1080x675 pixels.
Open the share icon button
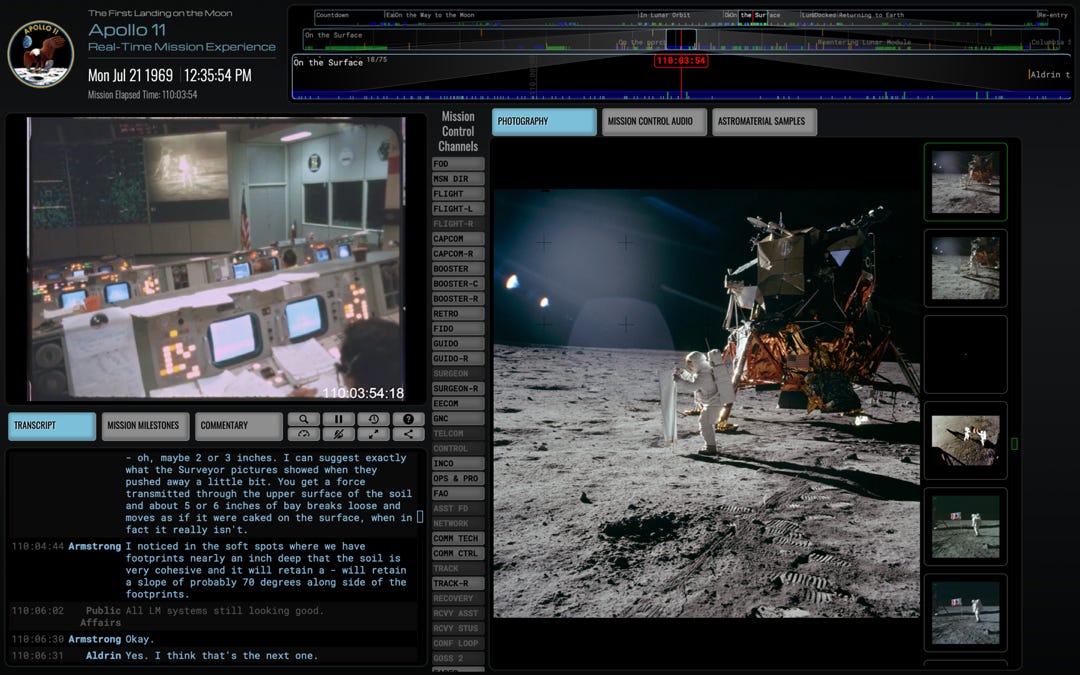point(408,434)
